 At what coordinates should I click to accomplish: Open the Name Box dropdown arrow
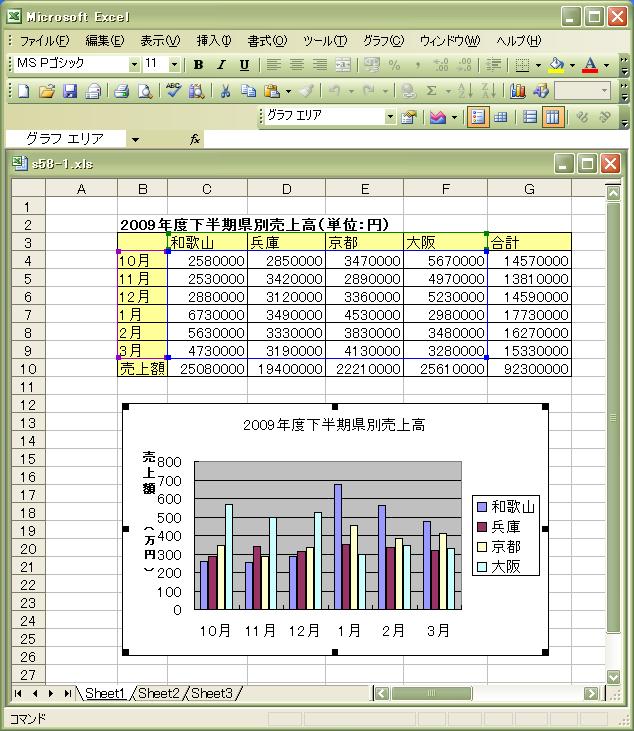[135, 139]
